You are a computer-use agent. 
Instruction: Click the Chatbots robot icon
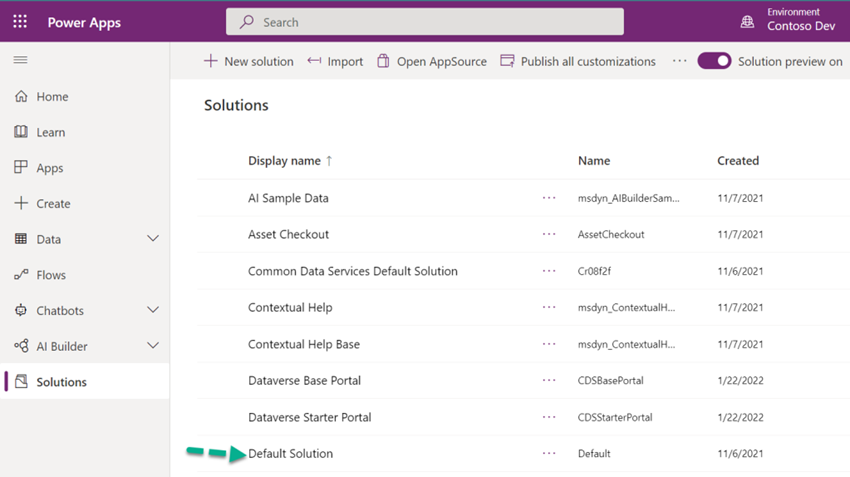click(21, 310)
